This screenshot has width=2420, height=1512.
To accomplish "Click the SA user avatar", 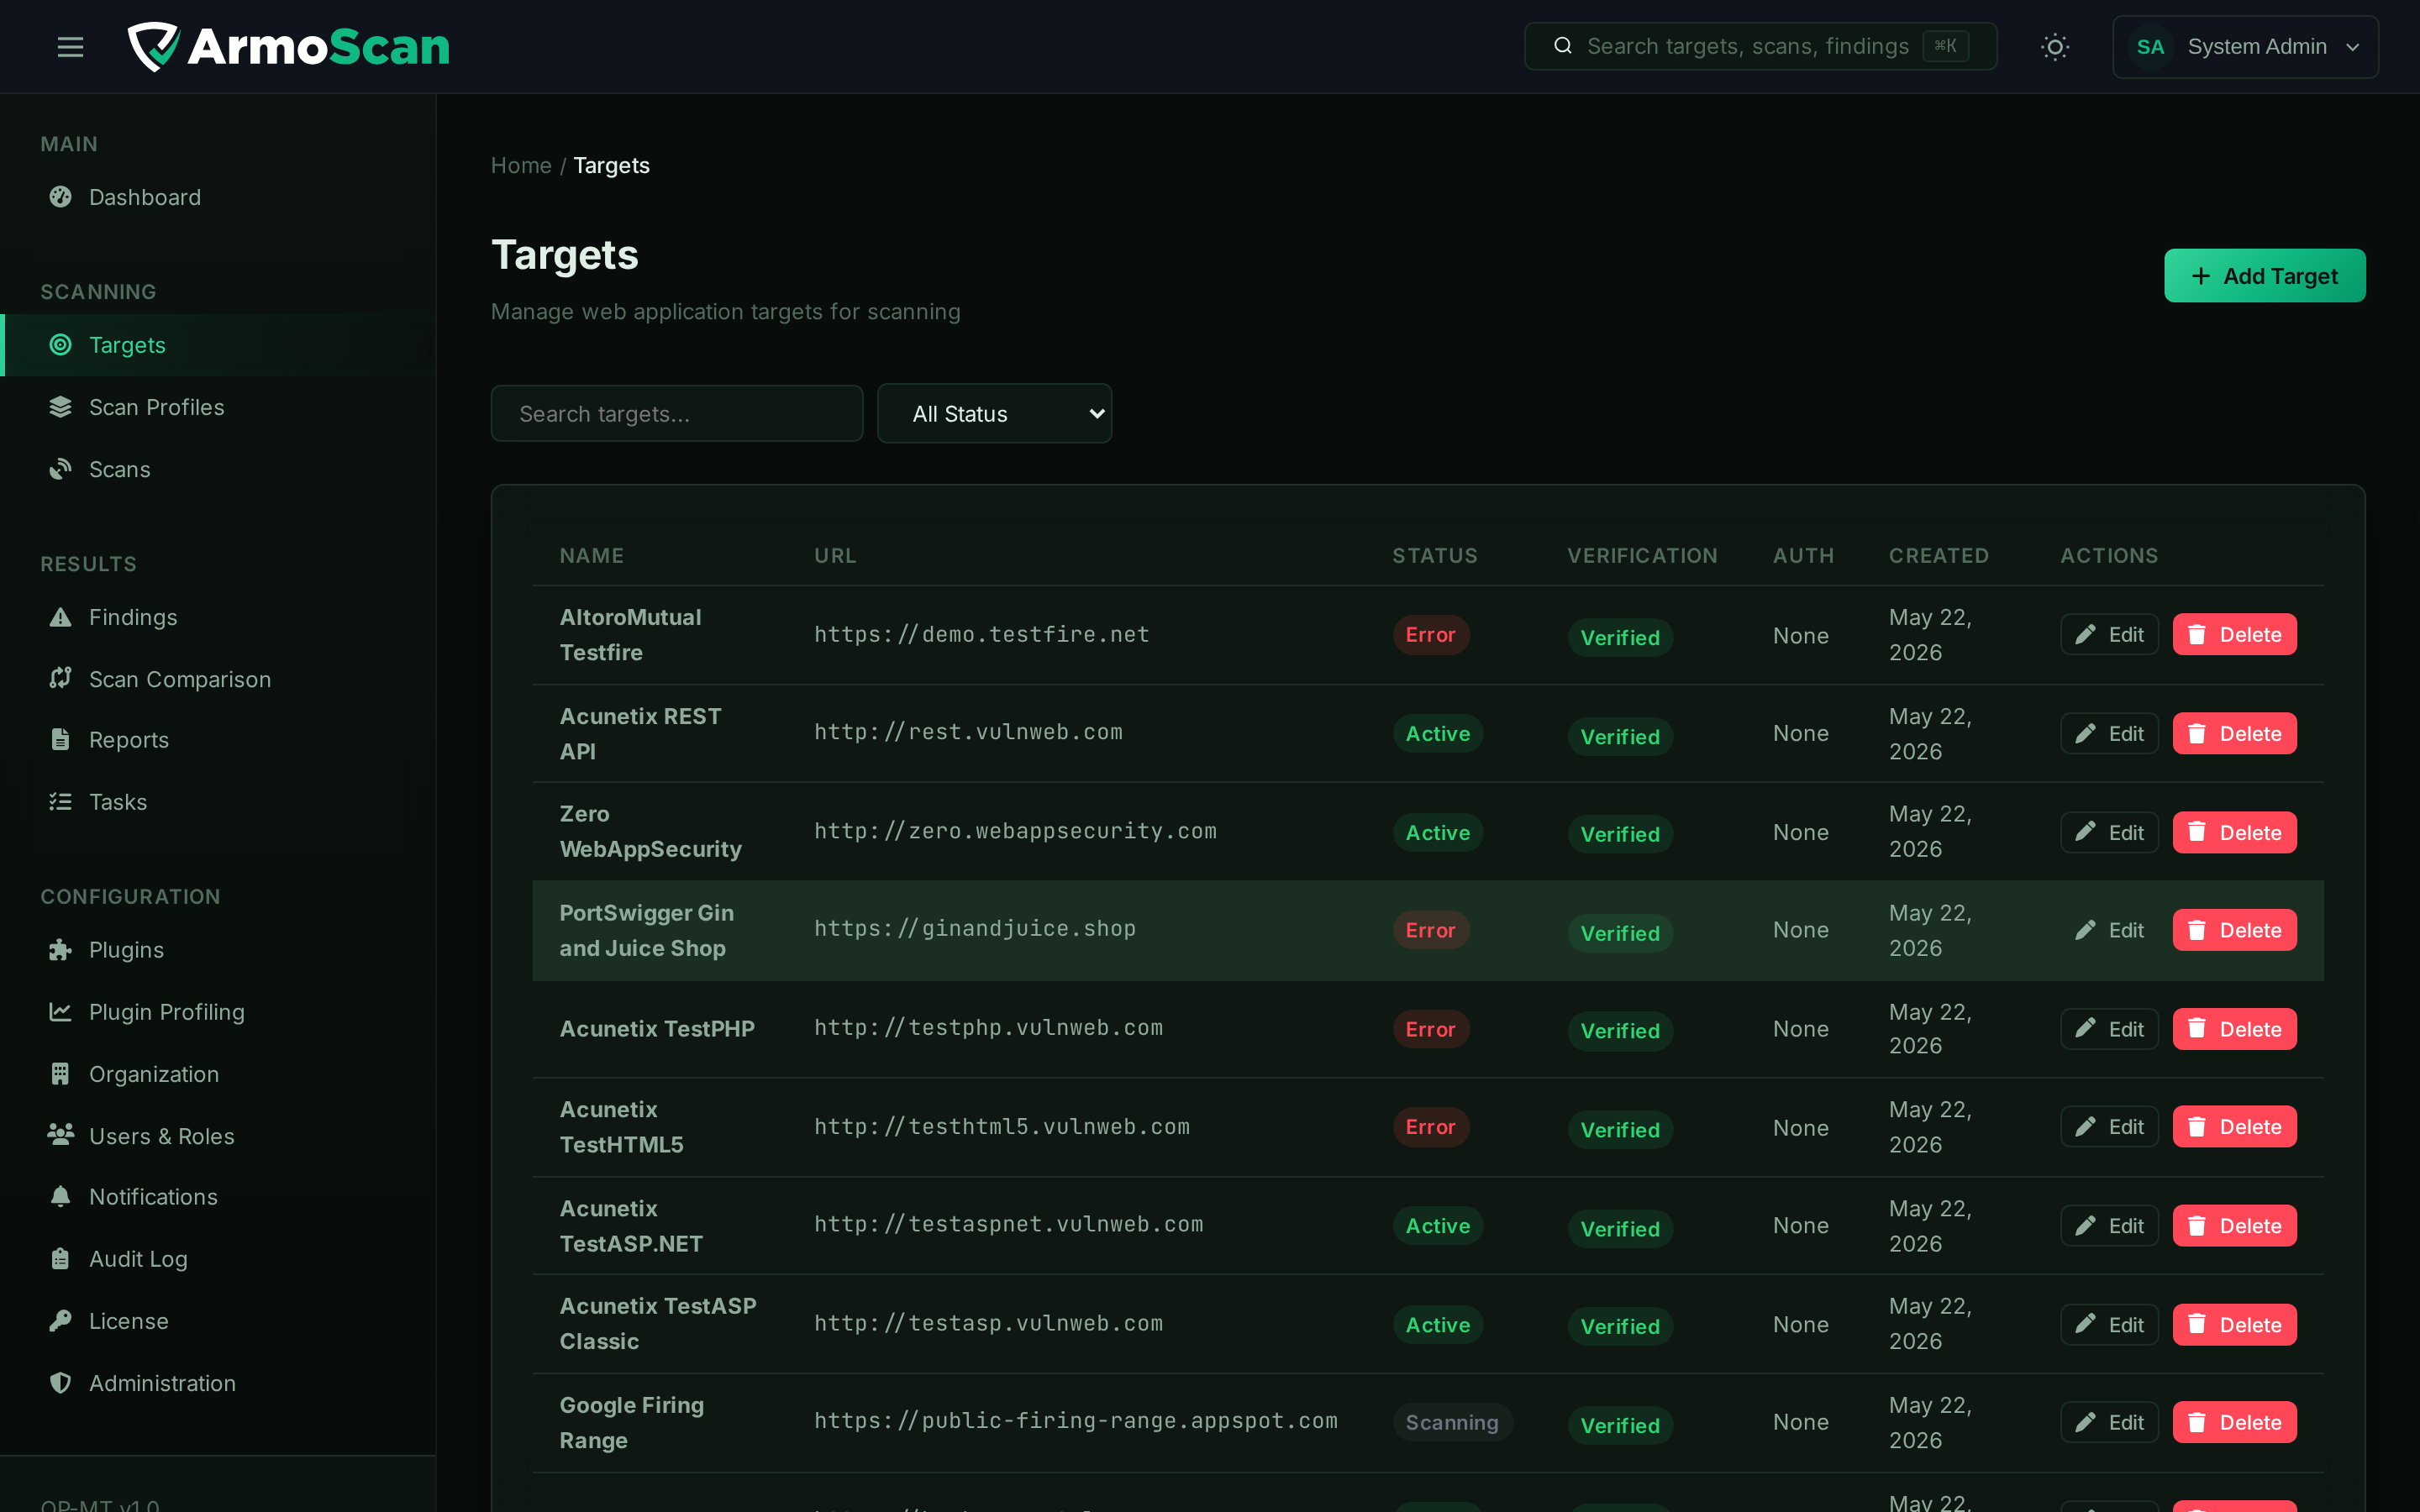I will (2150, 47).
